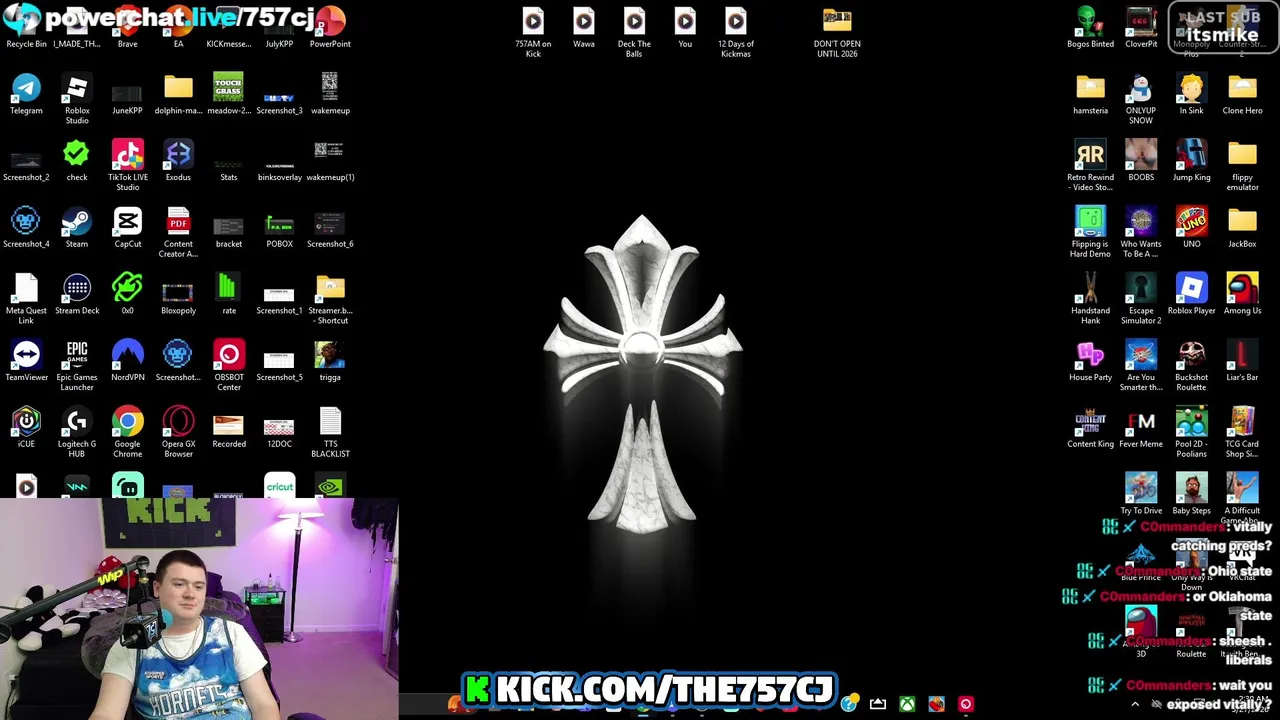
Task: Open the Wawa media file
Action: click(584, 28)
